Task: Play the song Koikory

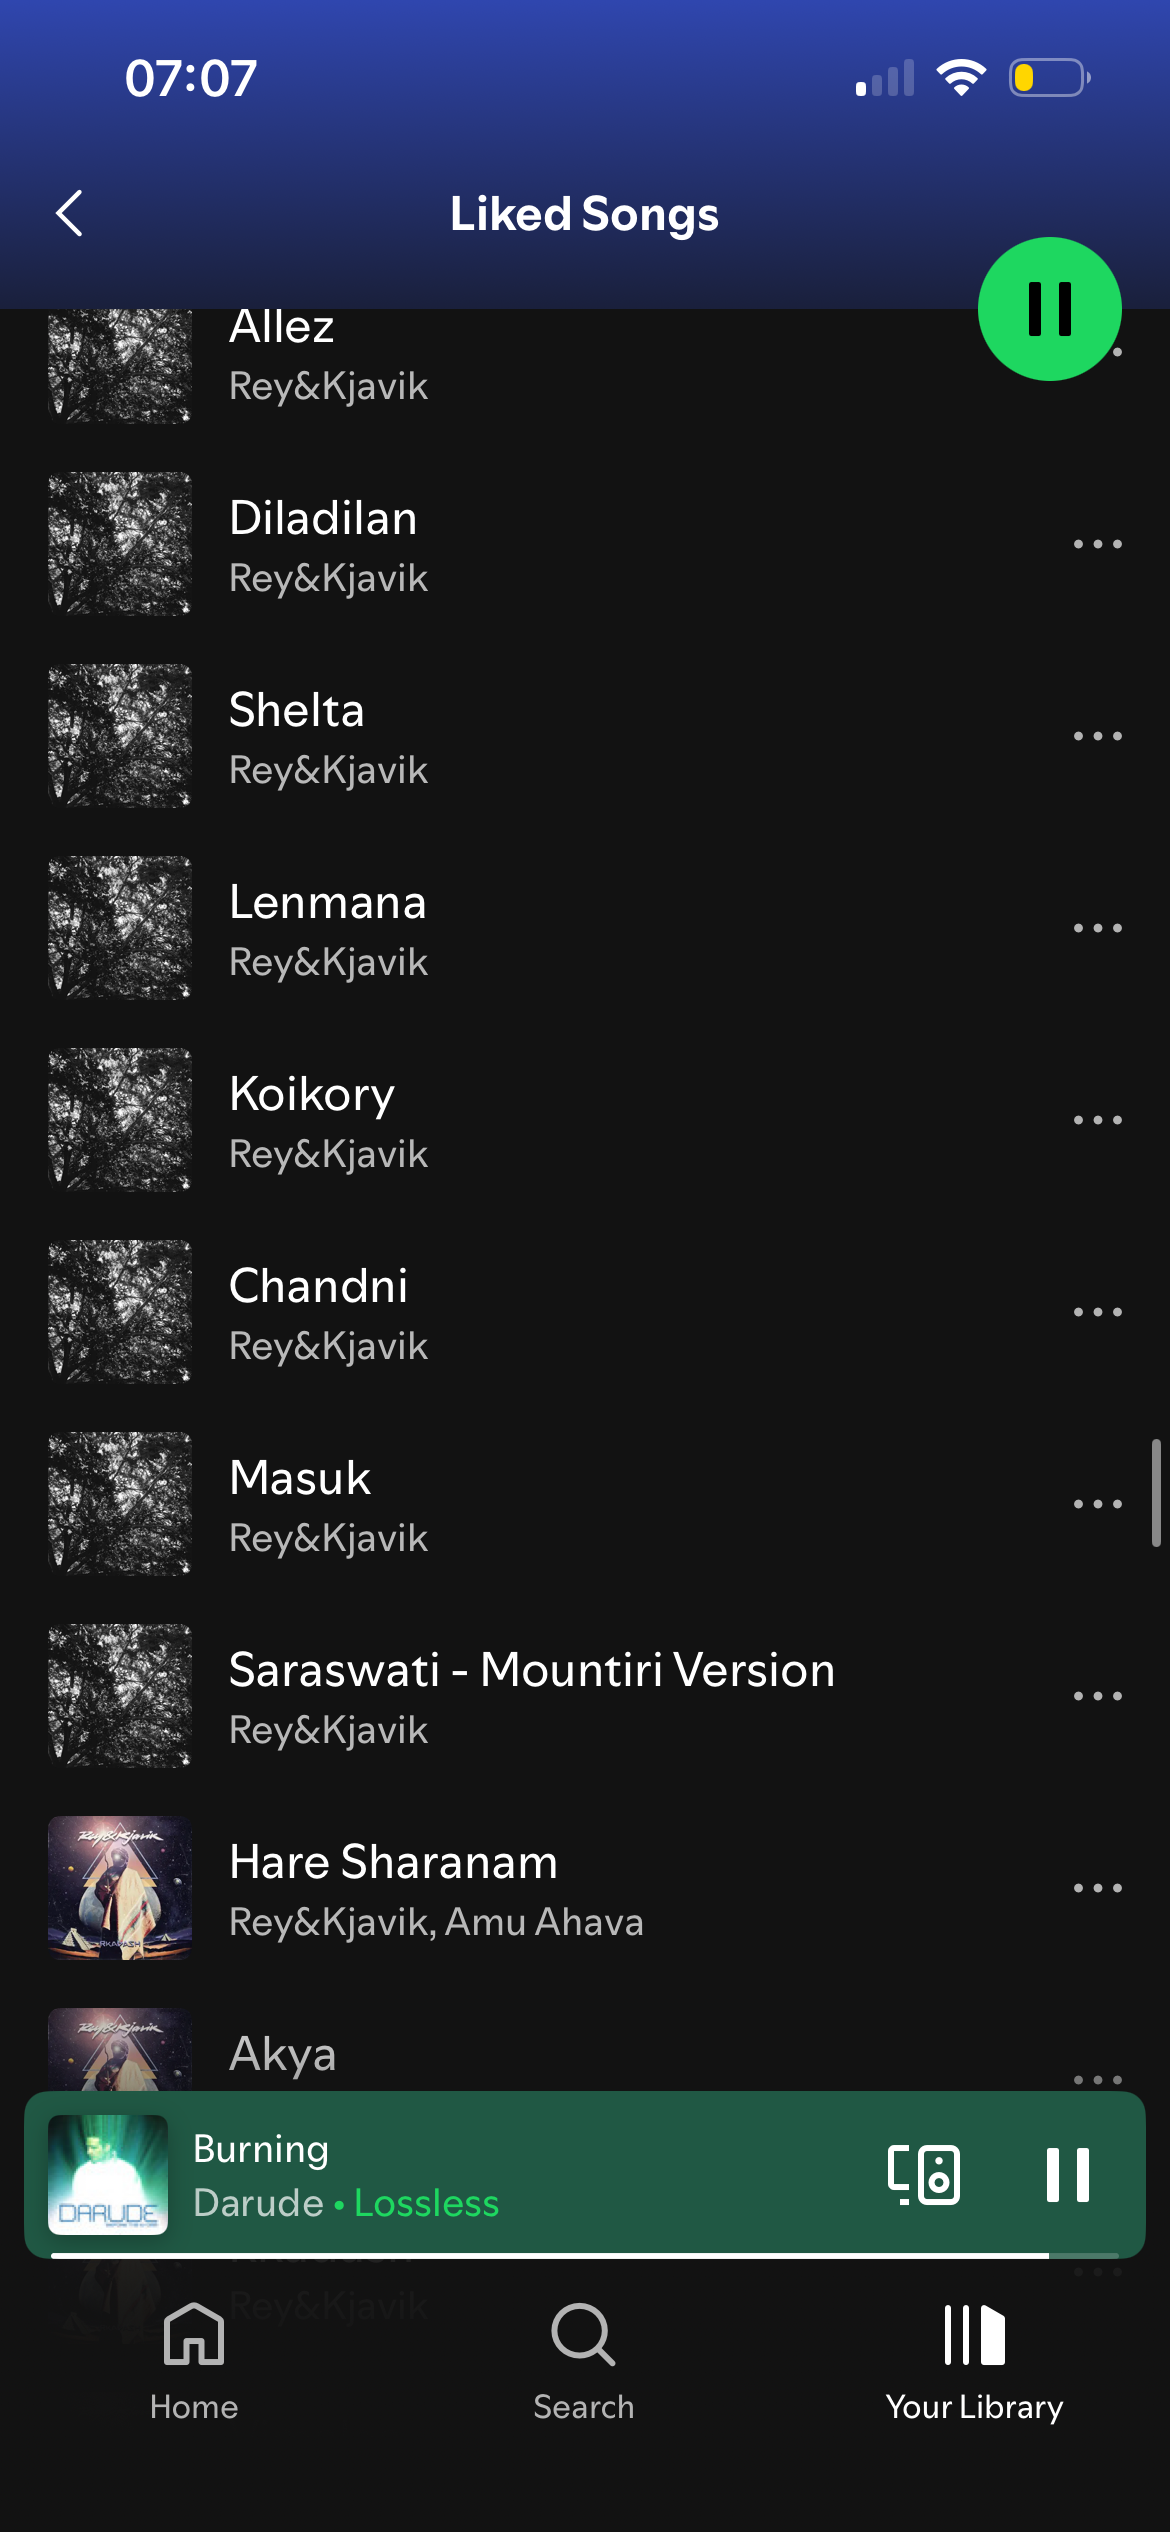Action: click(x=540, y=1120)
